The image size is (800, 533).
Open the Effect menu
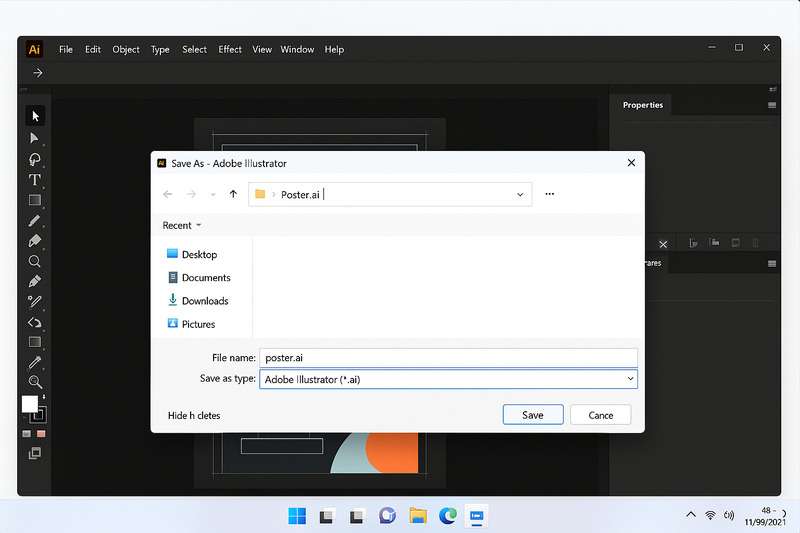(x=230, y=49)
